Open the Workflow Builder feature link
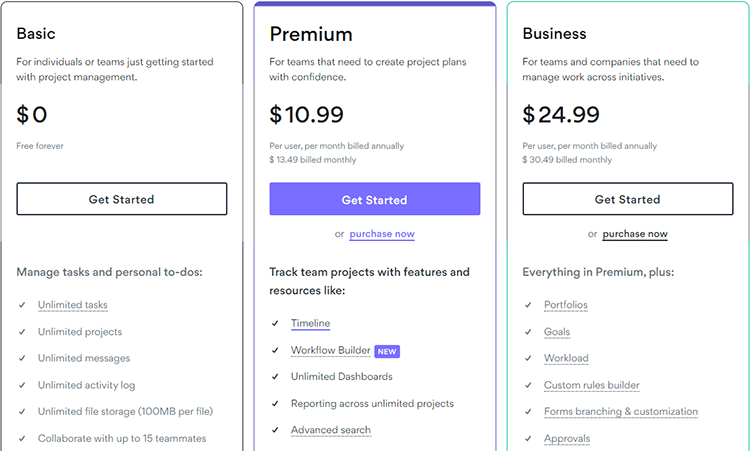 [x=331, y=350]
